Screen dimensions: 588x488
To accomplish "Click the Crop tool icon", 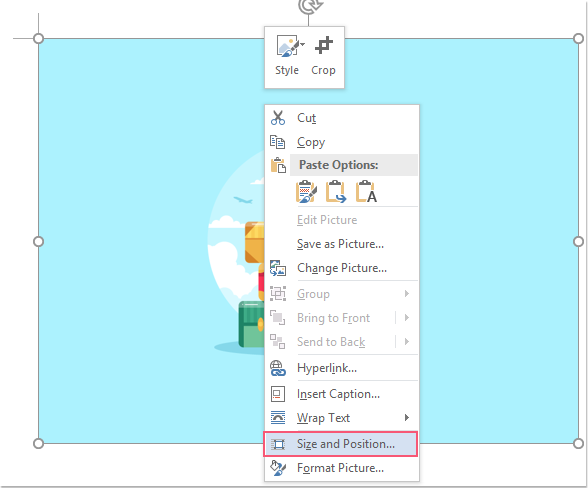I will pos(324,46).
